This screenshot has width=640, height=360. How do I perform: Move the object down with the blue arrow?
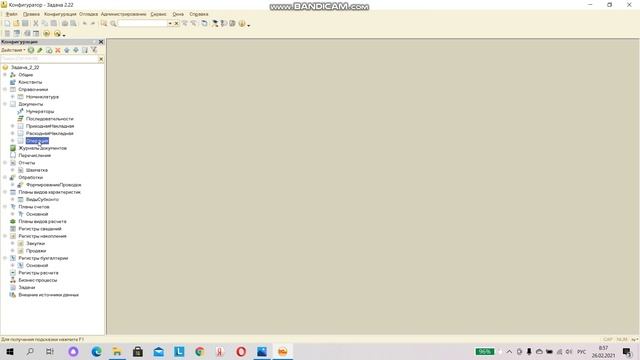point(76,50)
